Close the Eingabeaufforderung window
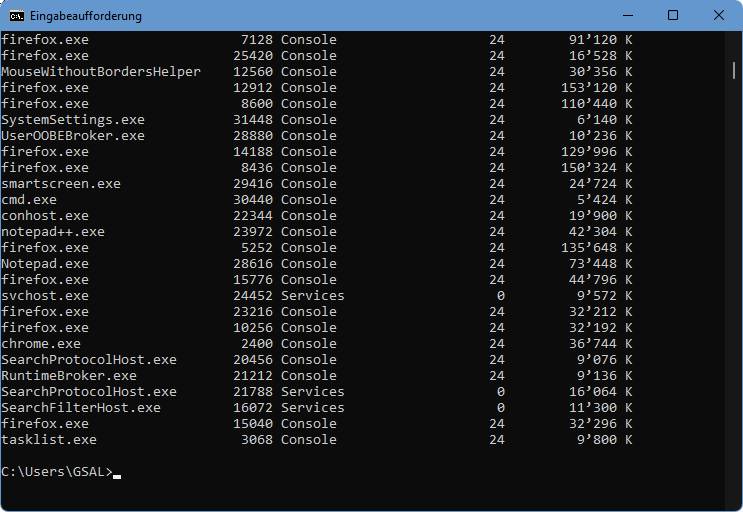 [719, 16]
